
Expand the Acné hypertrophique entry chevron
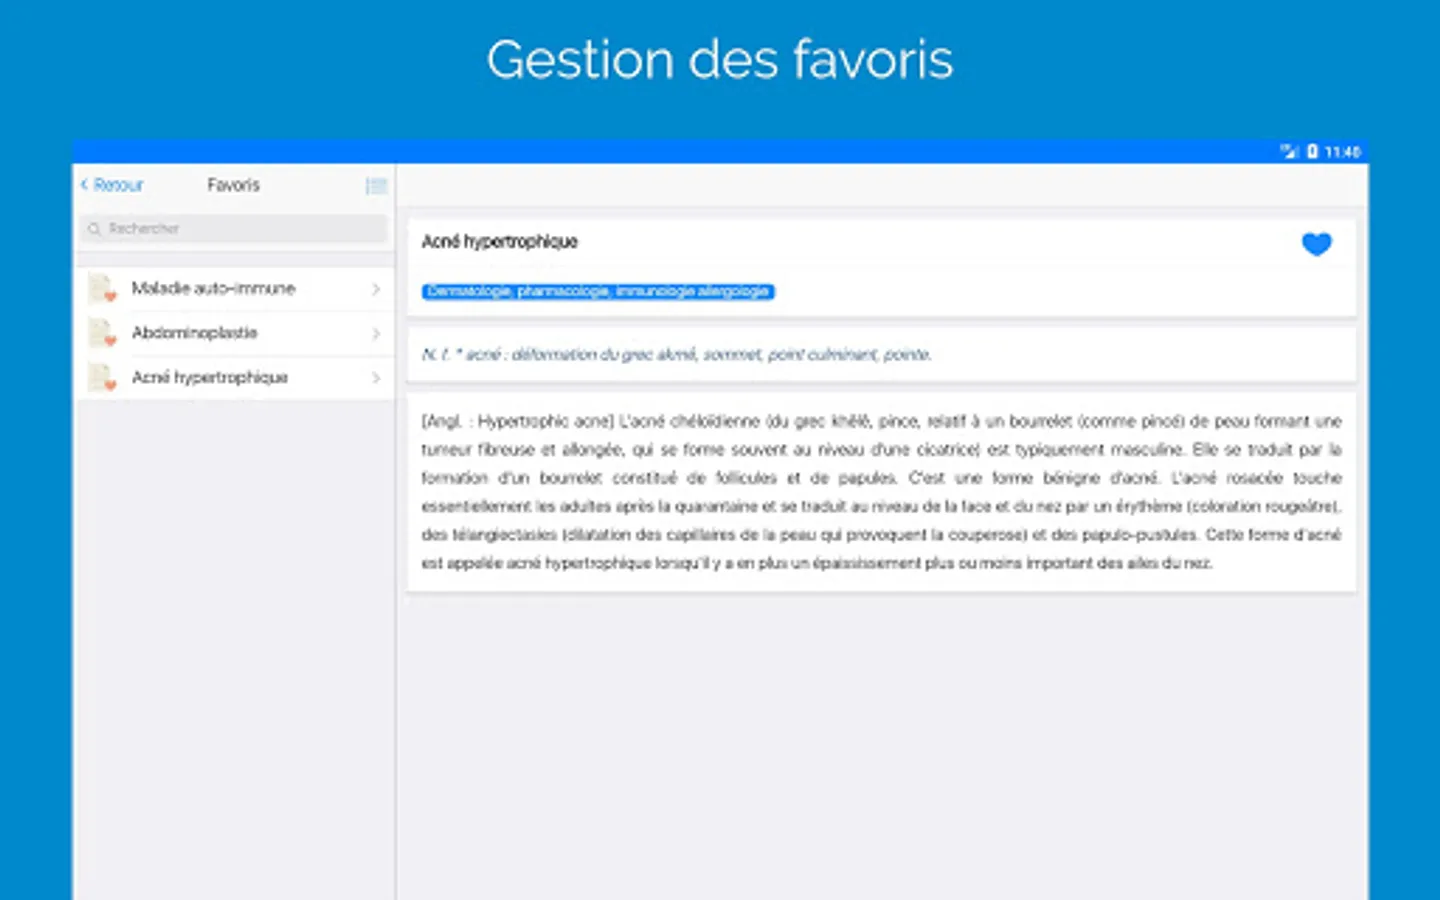pos(376,378)
